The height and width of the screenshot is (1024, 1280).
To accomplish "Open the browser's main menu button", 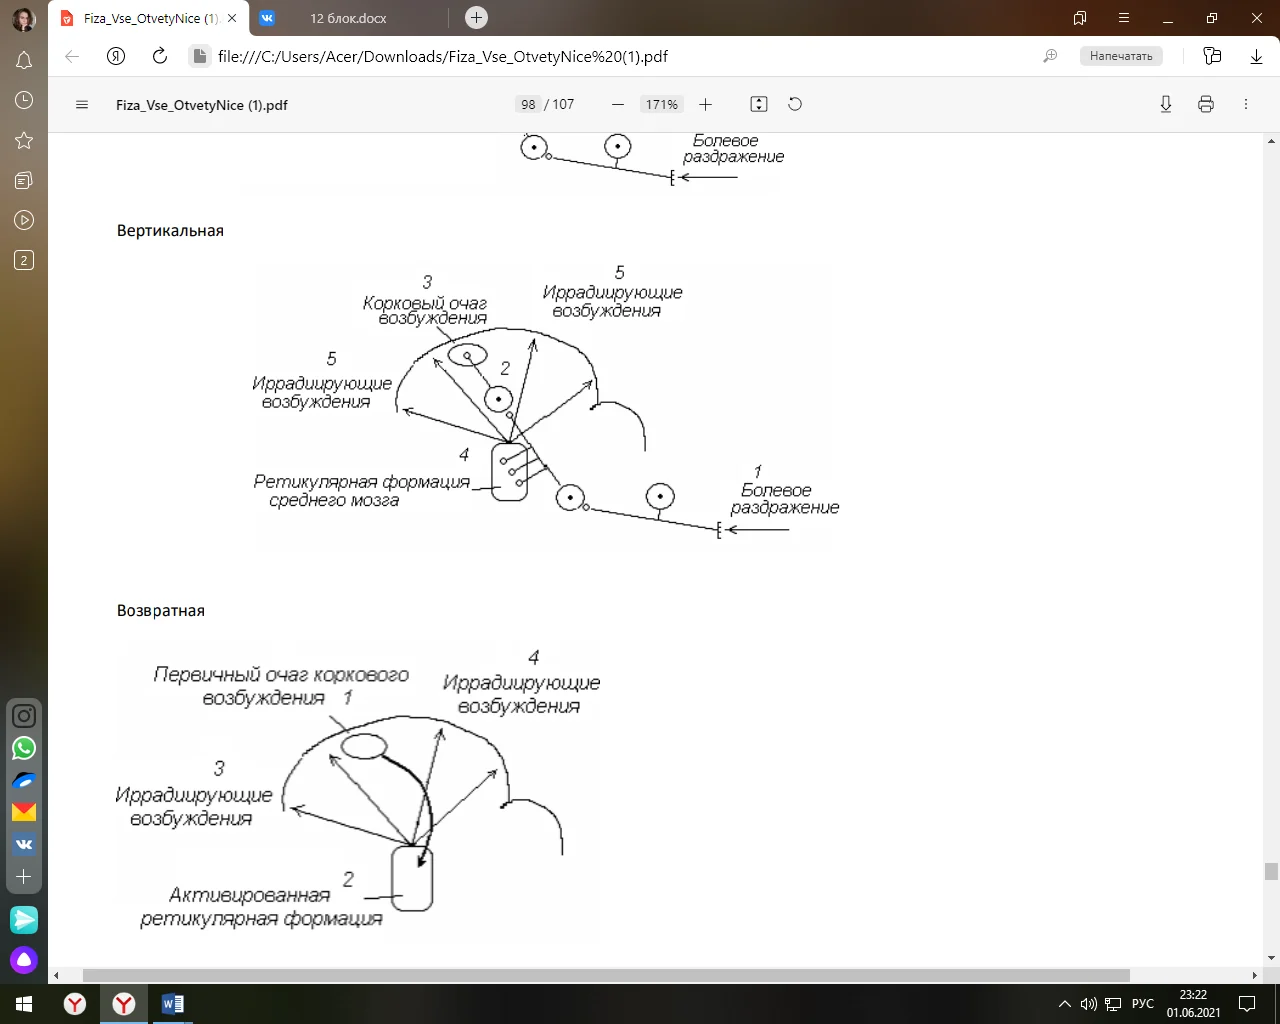I will coord(1124,18).
